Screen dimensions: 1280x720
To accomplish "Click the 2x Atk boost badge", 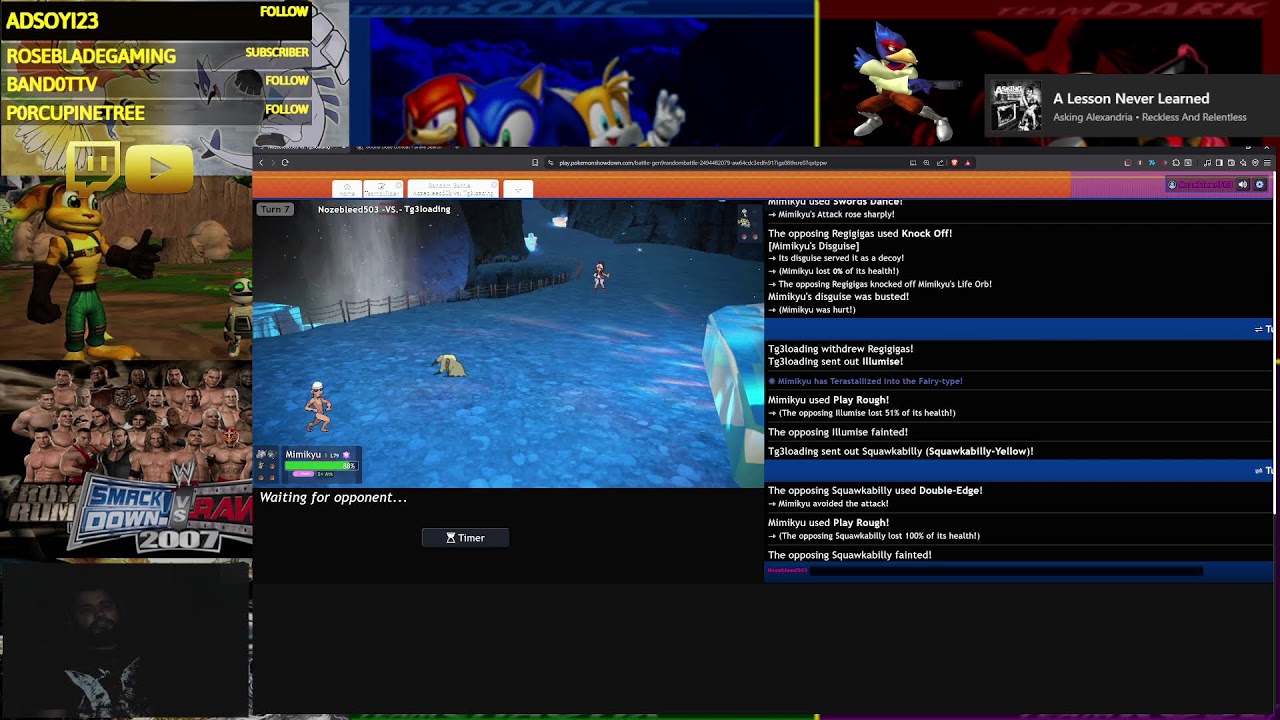I will [x=324, y=474].
